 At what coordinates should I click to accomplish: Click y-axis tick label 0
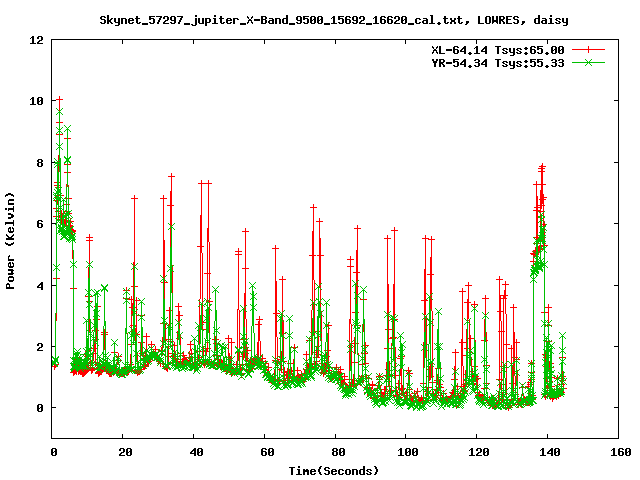coord(40,408)
